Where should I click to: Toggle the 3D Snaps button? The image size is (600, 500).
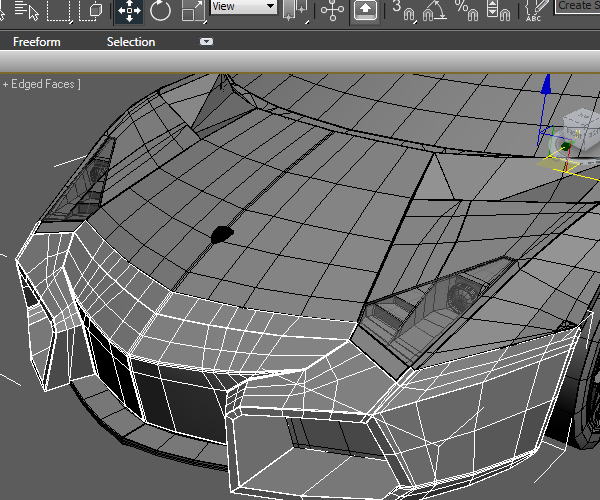(x=404, y=11)
